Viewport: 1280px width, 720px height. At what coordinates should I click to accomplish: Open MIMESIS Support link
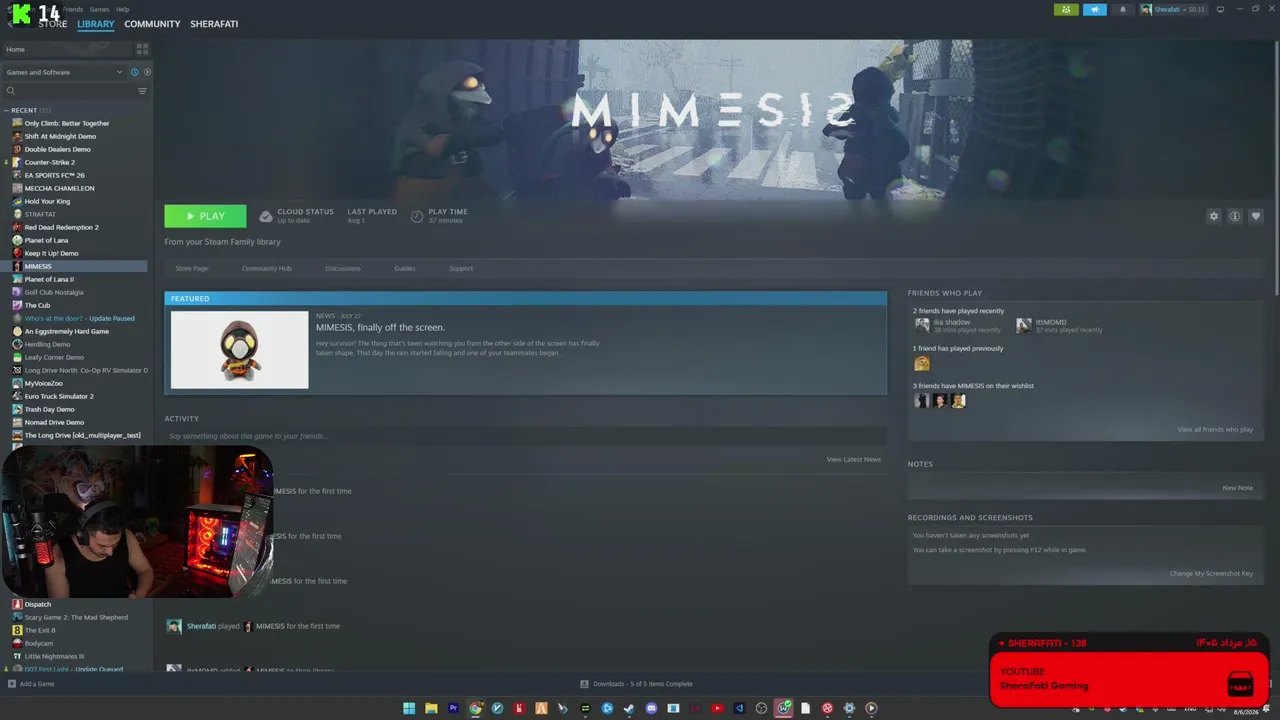(x=460, y=268)
